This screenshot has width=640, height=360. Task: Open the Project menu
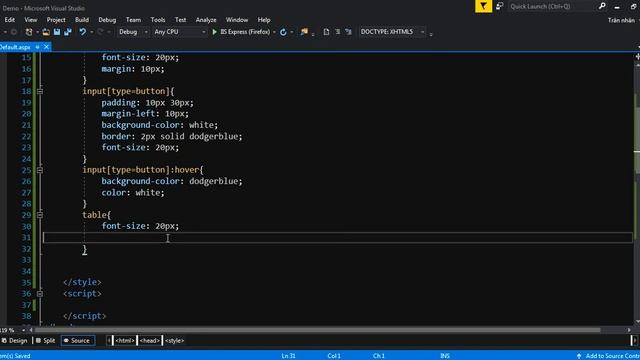[x=56, y=20]
